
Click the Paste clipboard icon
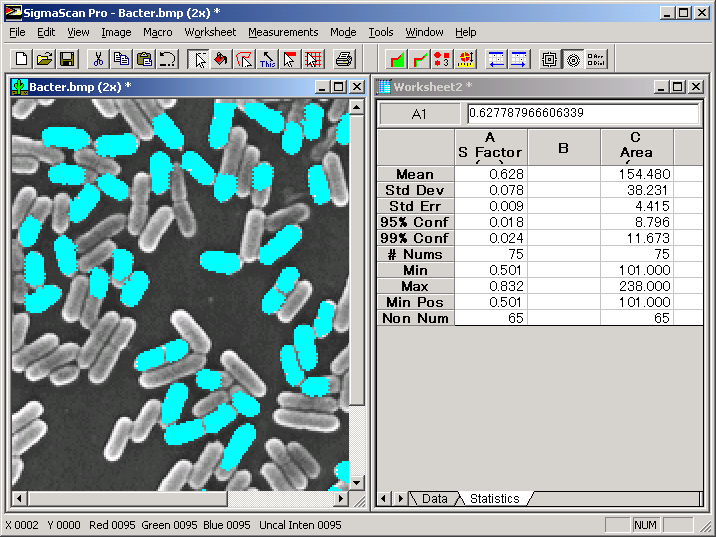click(x=144, y=59)
